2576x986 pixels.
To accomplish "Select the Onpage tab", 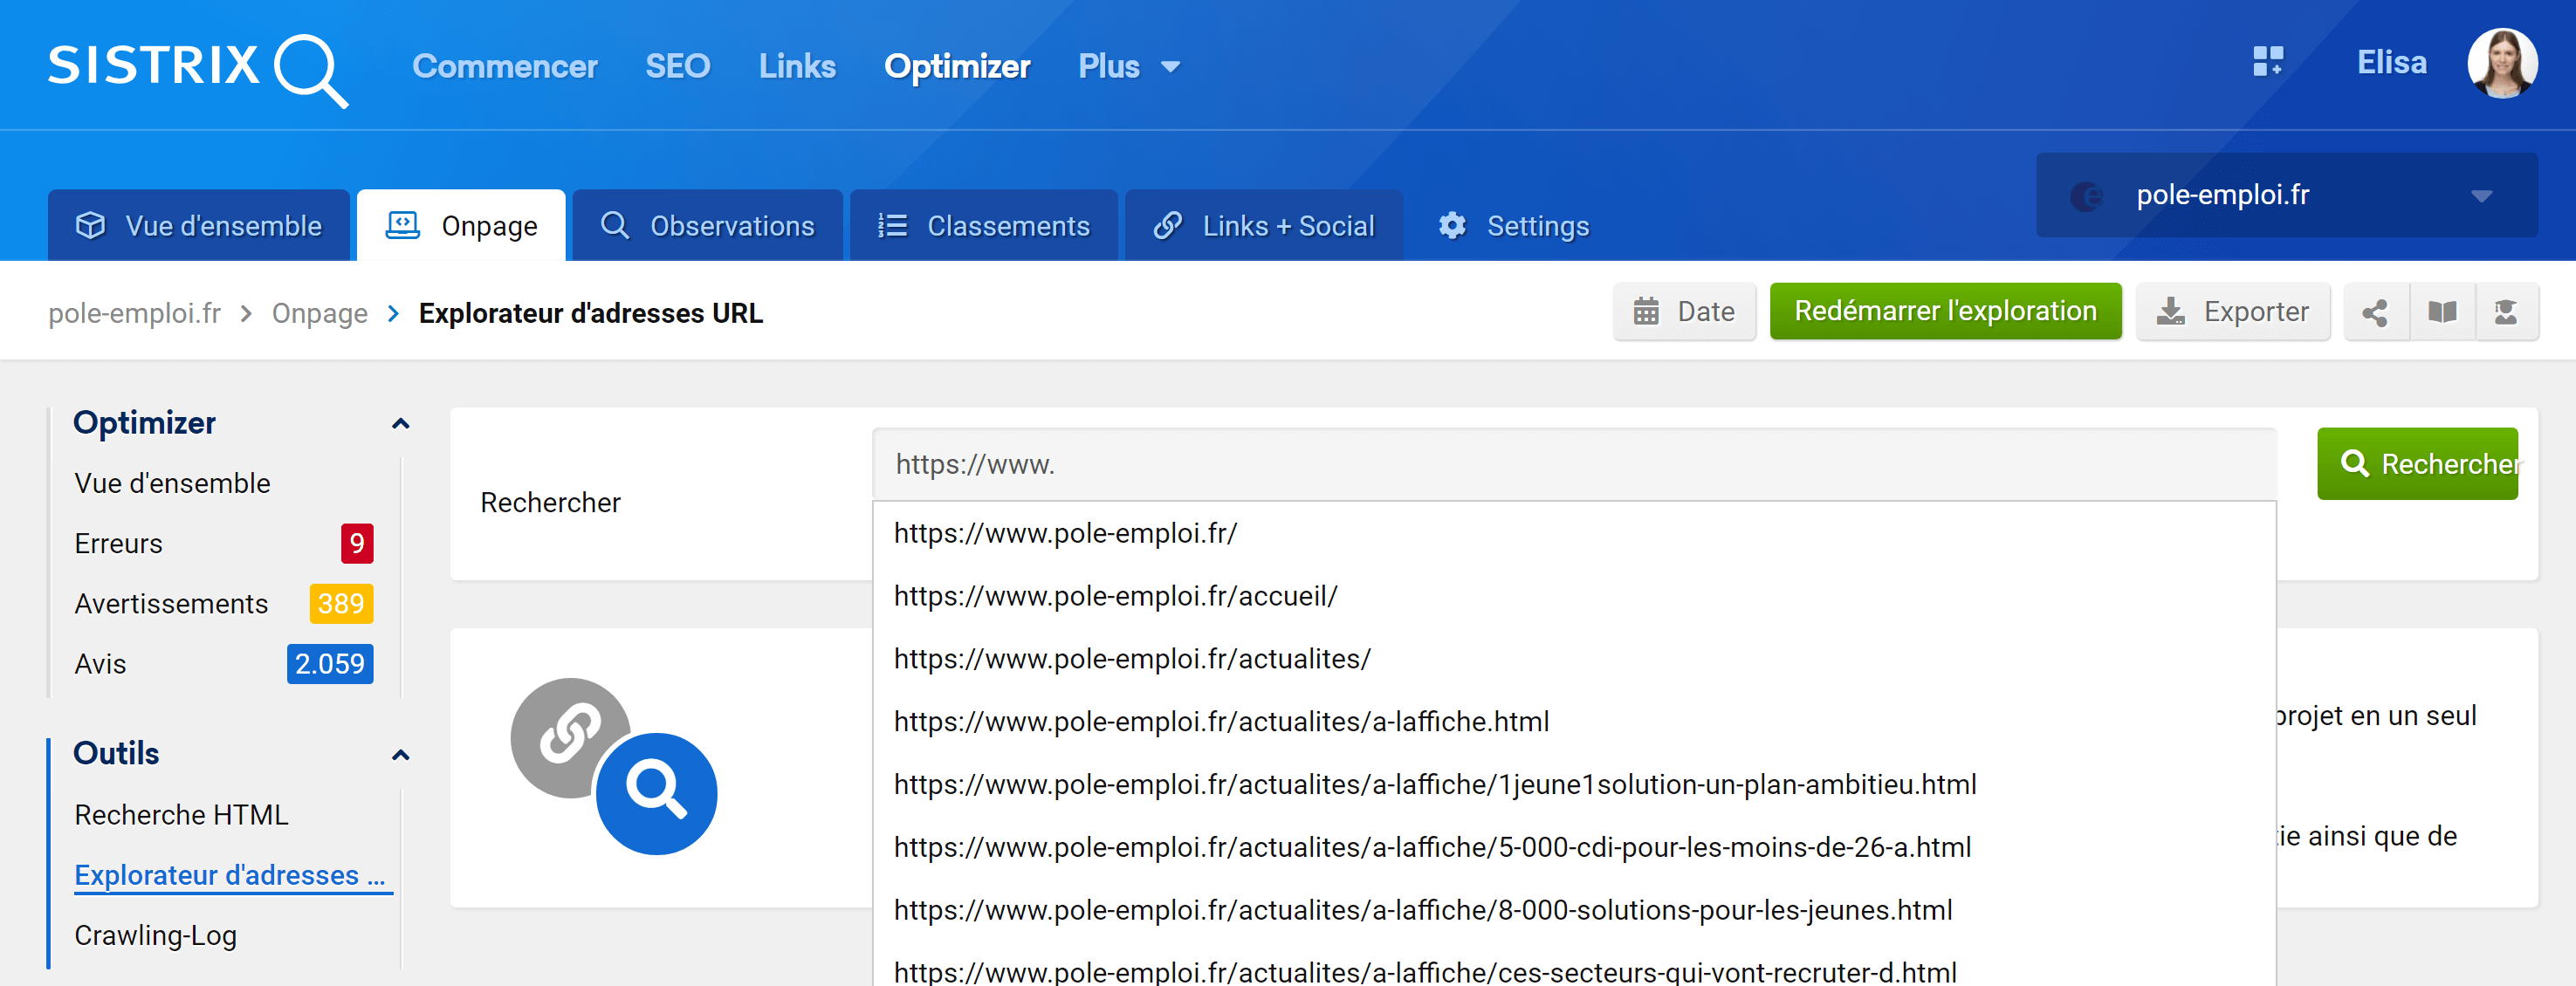I will (461, 226).
